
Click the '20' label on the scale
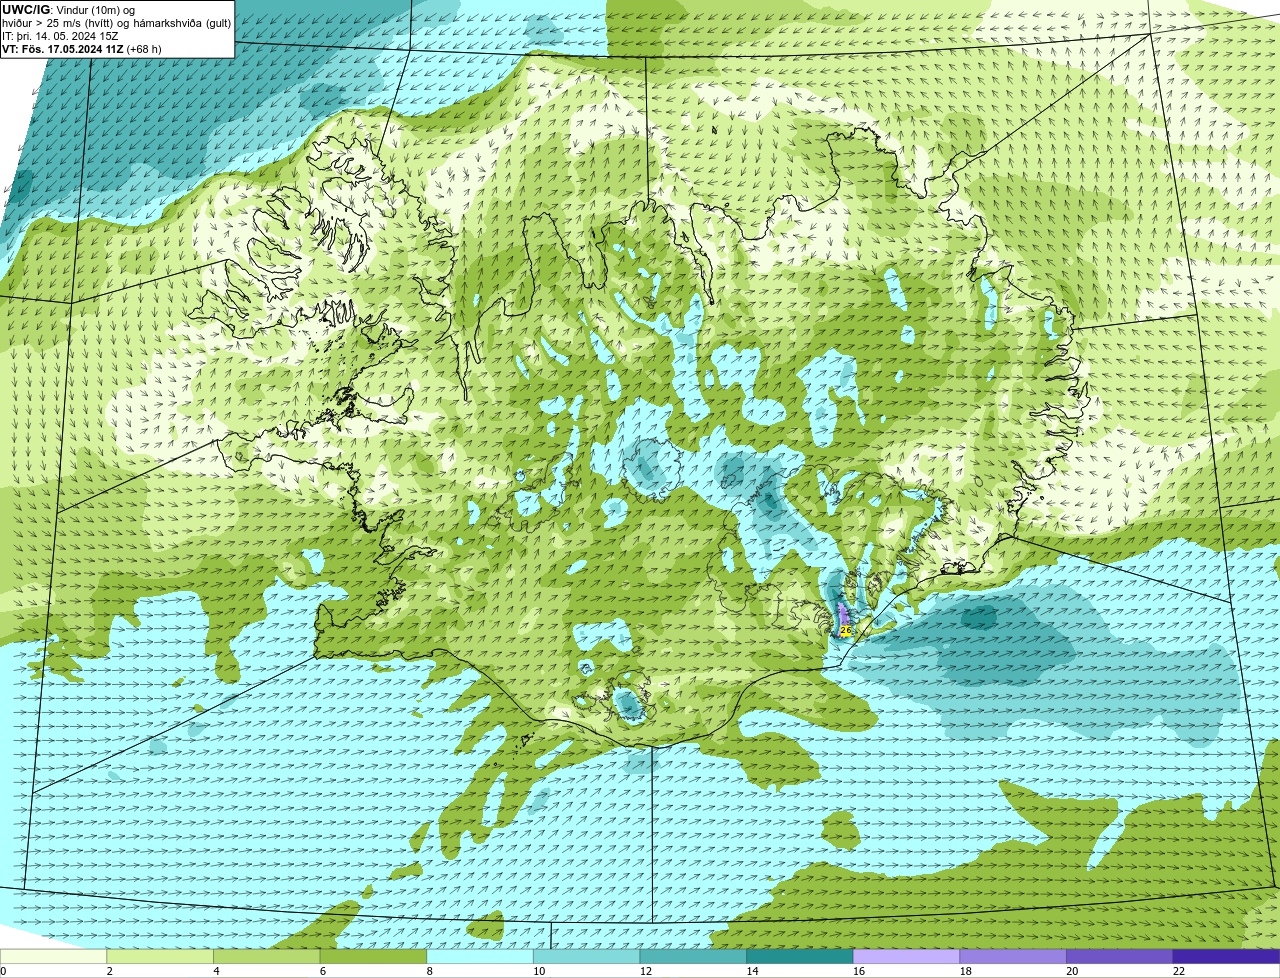tap(1072, 971)
